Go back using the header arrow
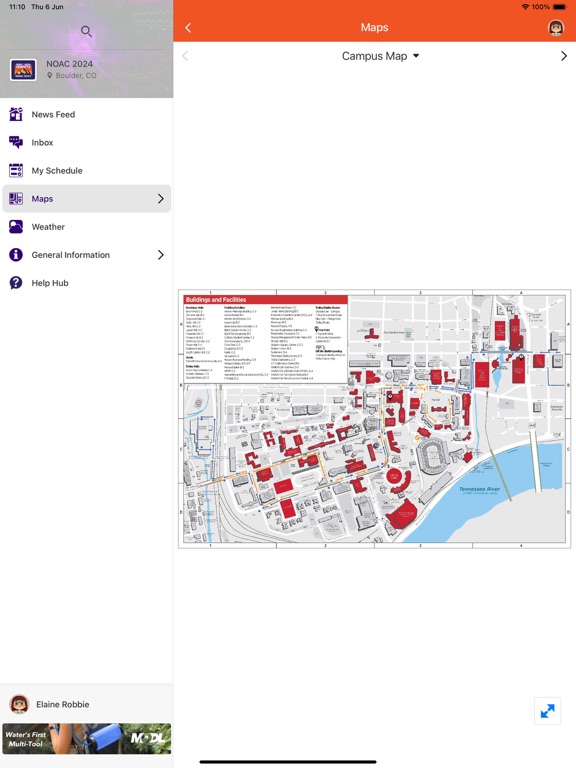This screenshot has width=576, height=768. tap(188, 27)
